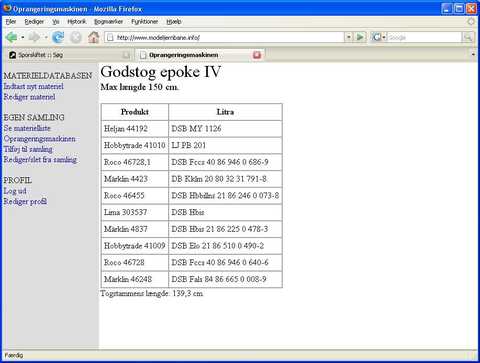The image size is (480, 363).
Task: Open the Forward button history dropdown
Action: click(45, 37)
